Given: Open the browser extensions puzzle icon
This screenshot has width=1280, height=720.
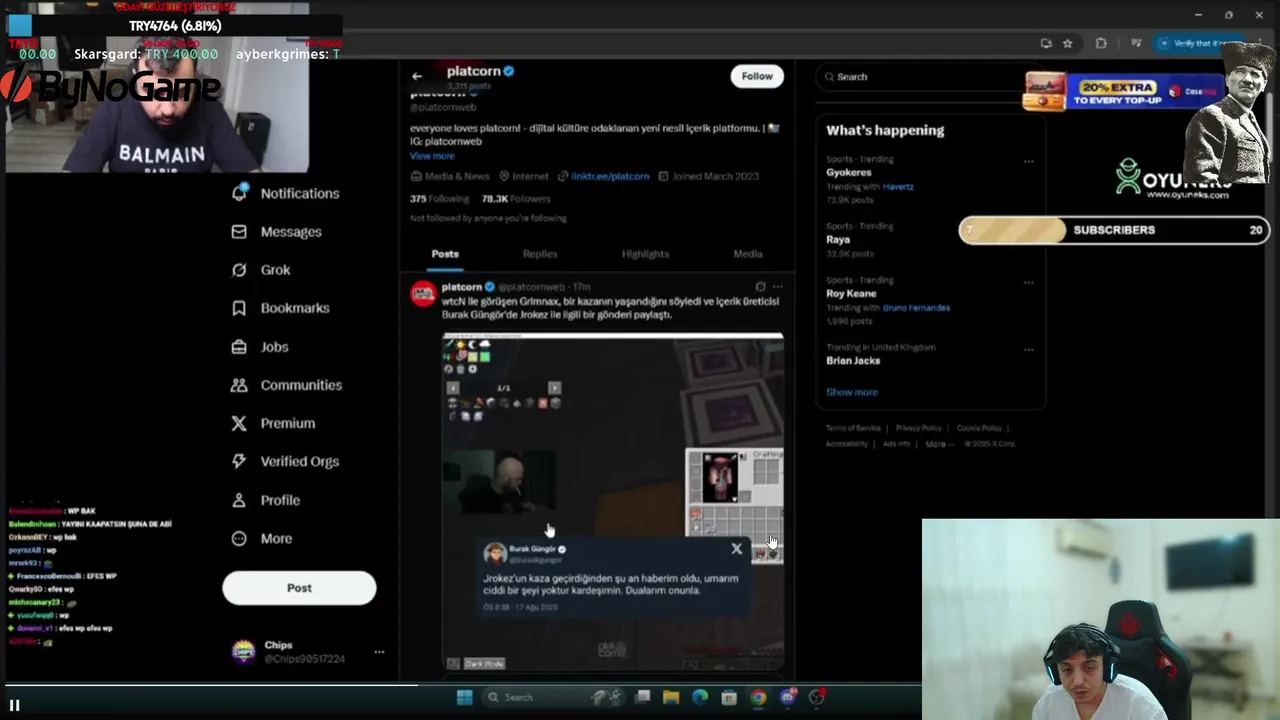Looking at the screenshot, I should coord(1101,43).
